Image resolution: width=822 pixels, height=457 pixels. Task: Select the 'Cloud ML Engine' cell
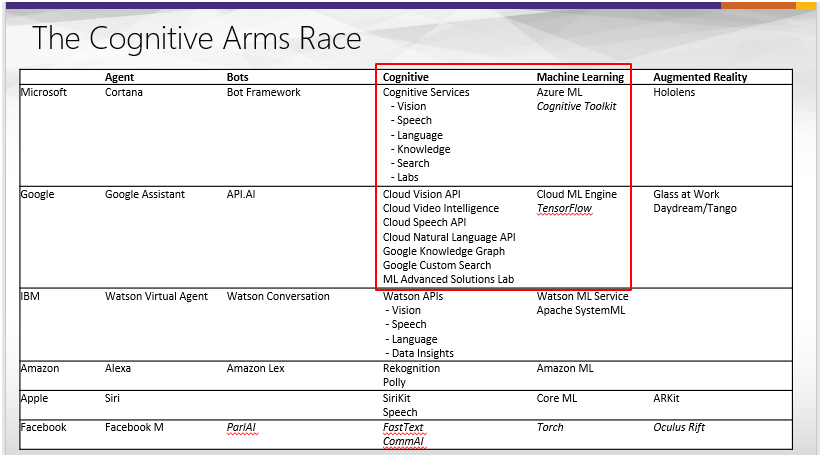[577, 194]
